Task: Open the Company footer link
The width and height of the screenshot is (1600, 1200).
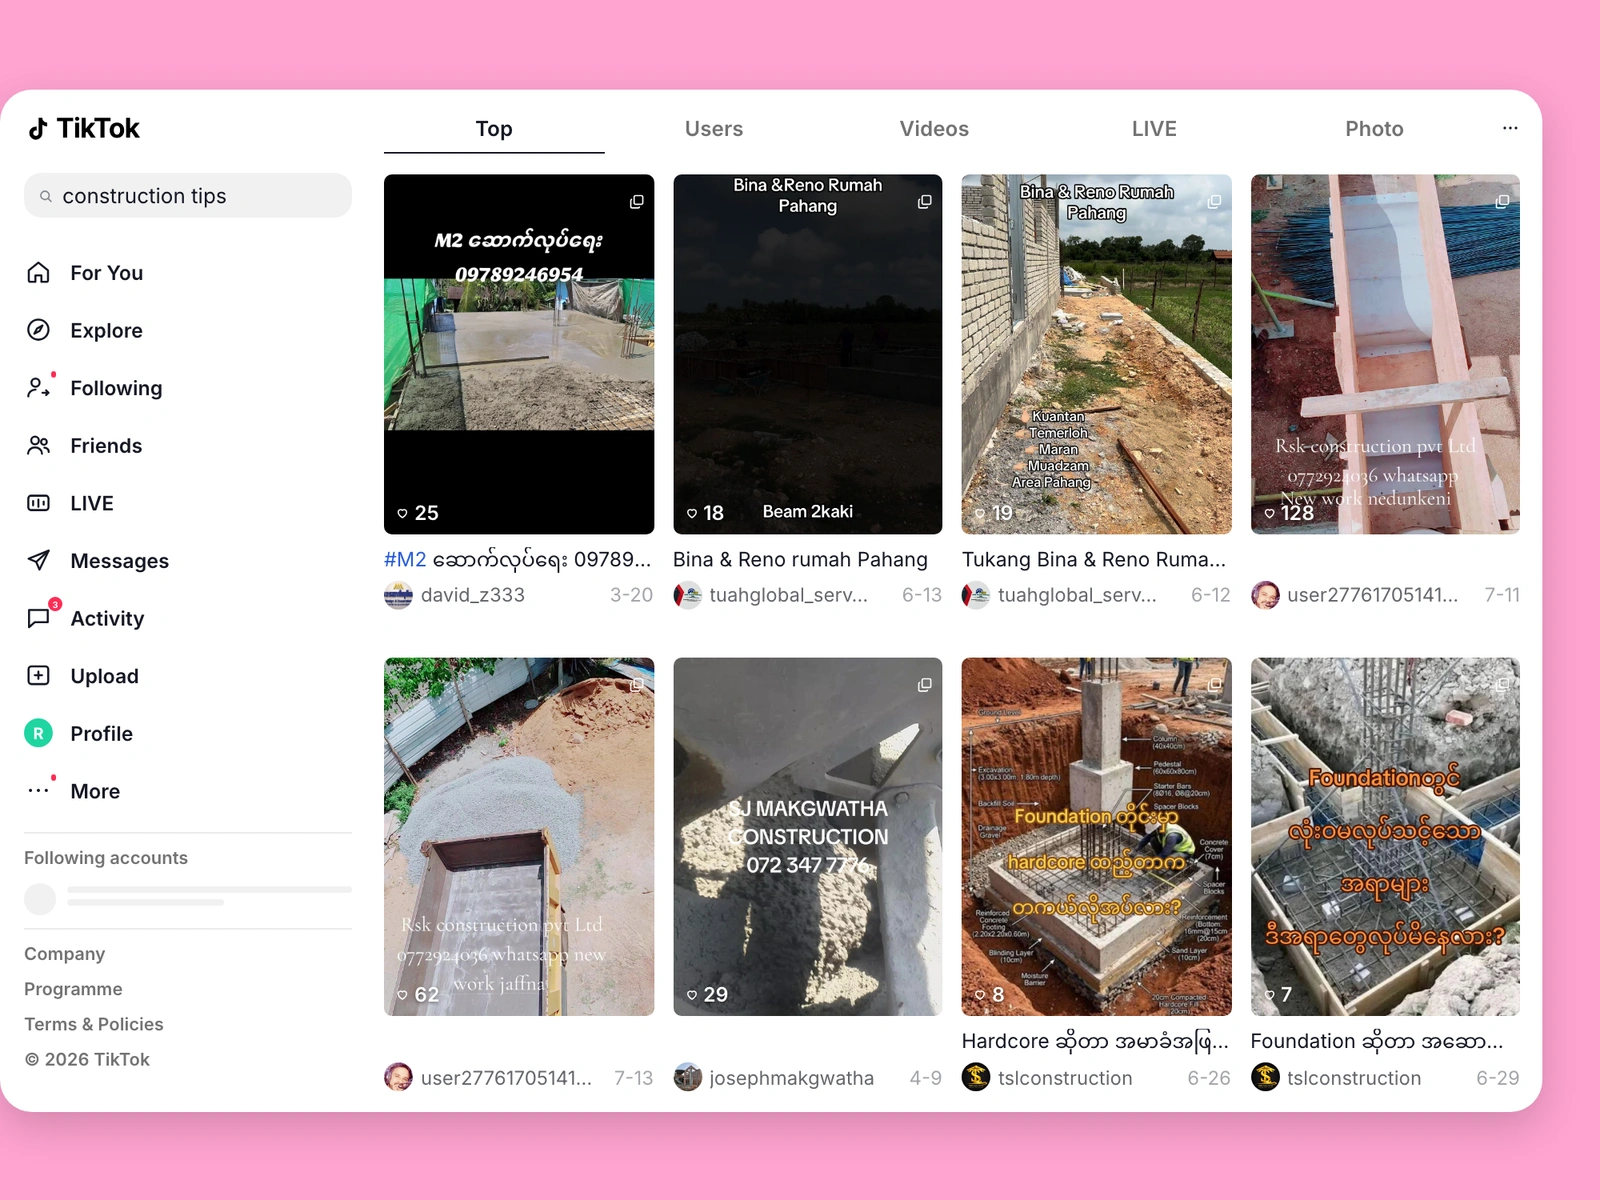Action: click(x=65, y=954)
